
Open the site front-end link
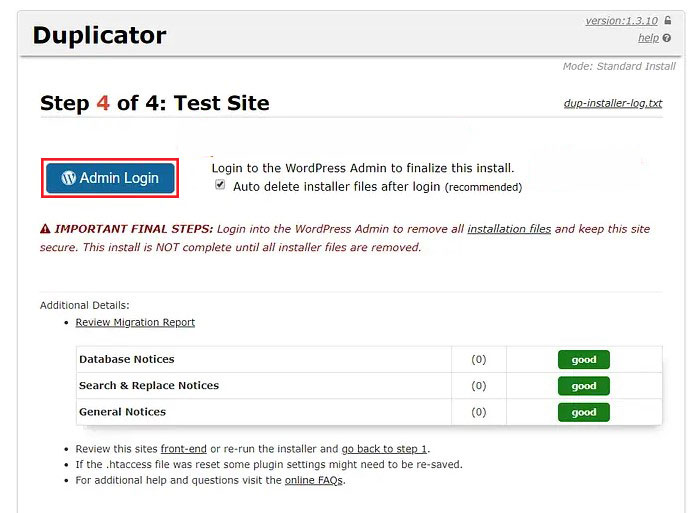[x=184, y=449]
